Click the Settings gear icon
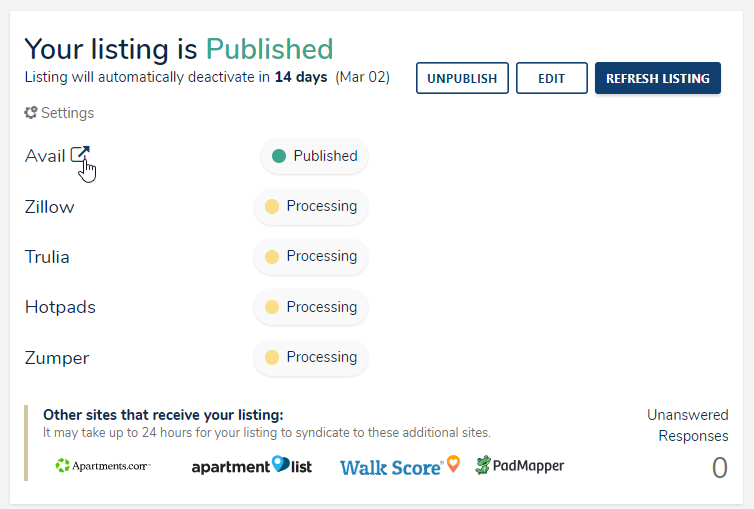Image resolution: width=754 pixels, height=509 pixels. click(31, 113)
